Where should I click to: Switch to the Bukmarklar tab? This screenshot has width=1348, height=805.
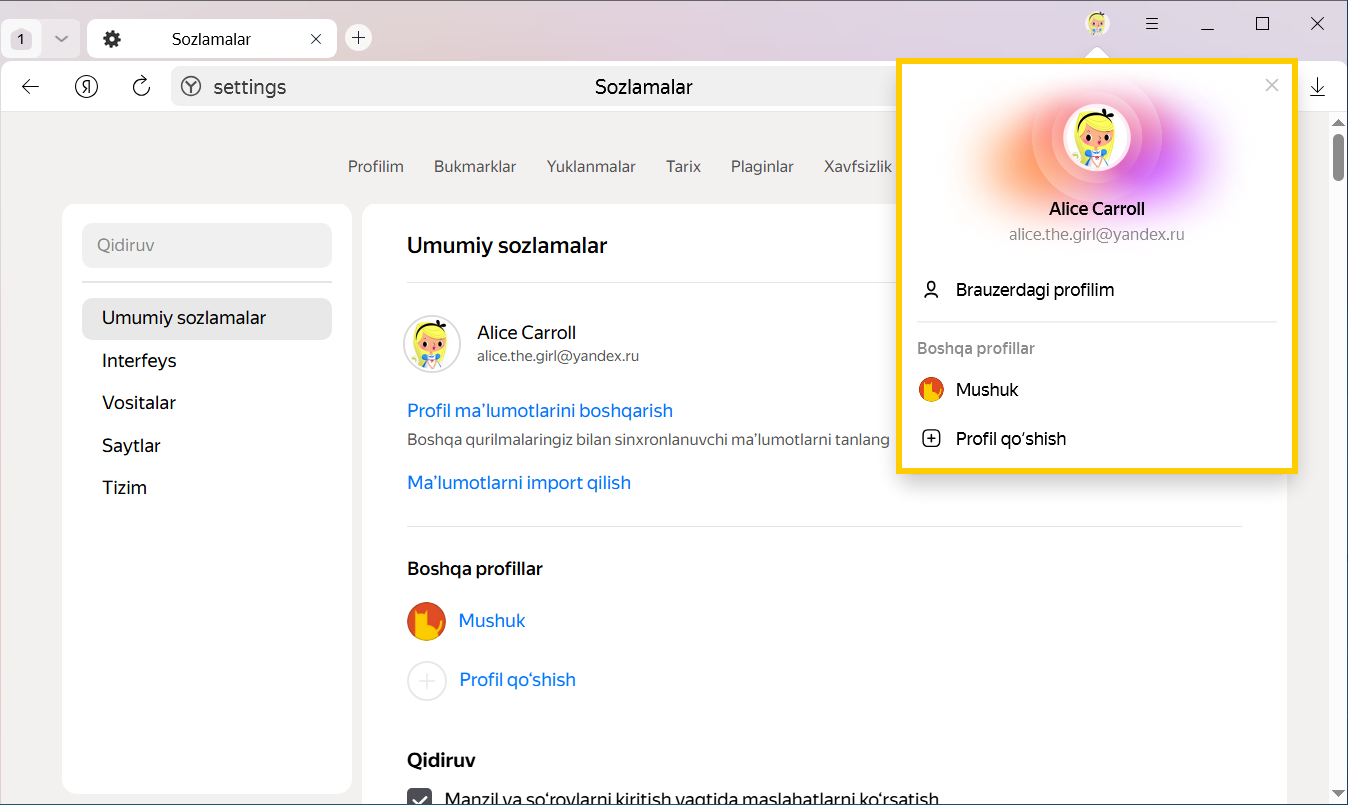point(475,167)
